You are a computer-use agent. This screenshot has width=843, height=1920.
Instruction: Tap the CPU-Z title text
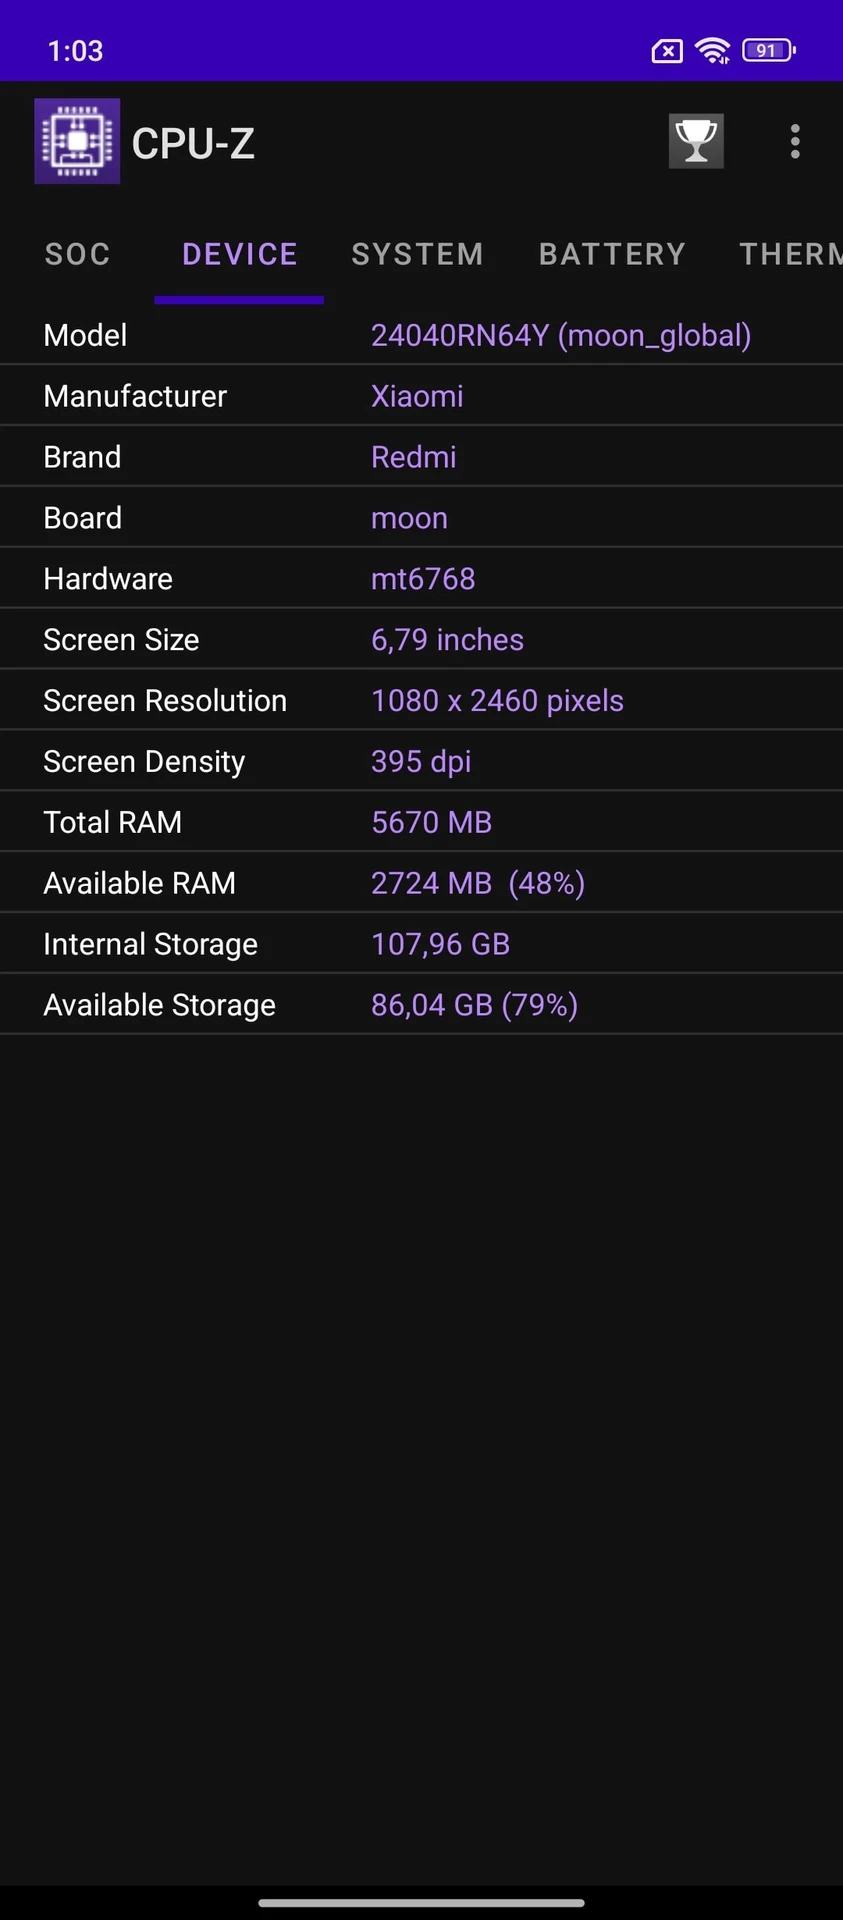tap(192, 142)
